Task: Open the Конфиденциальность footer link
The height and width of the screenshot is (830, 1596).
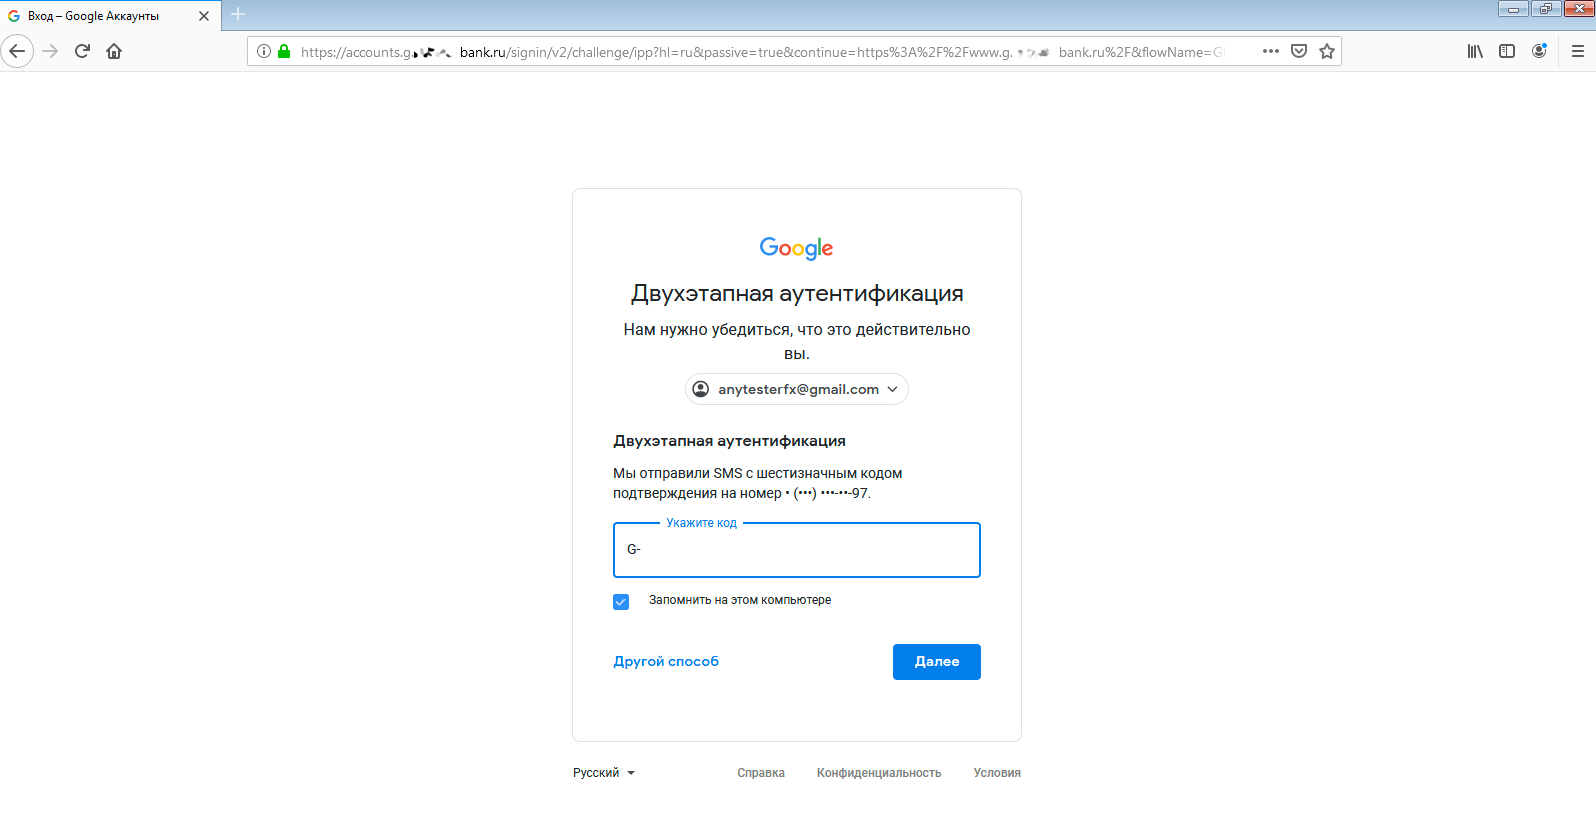Action: tap(879, 773)
